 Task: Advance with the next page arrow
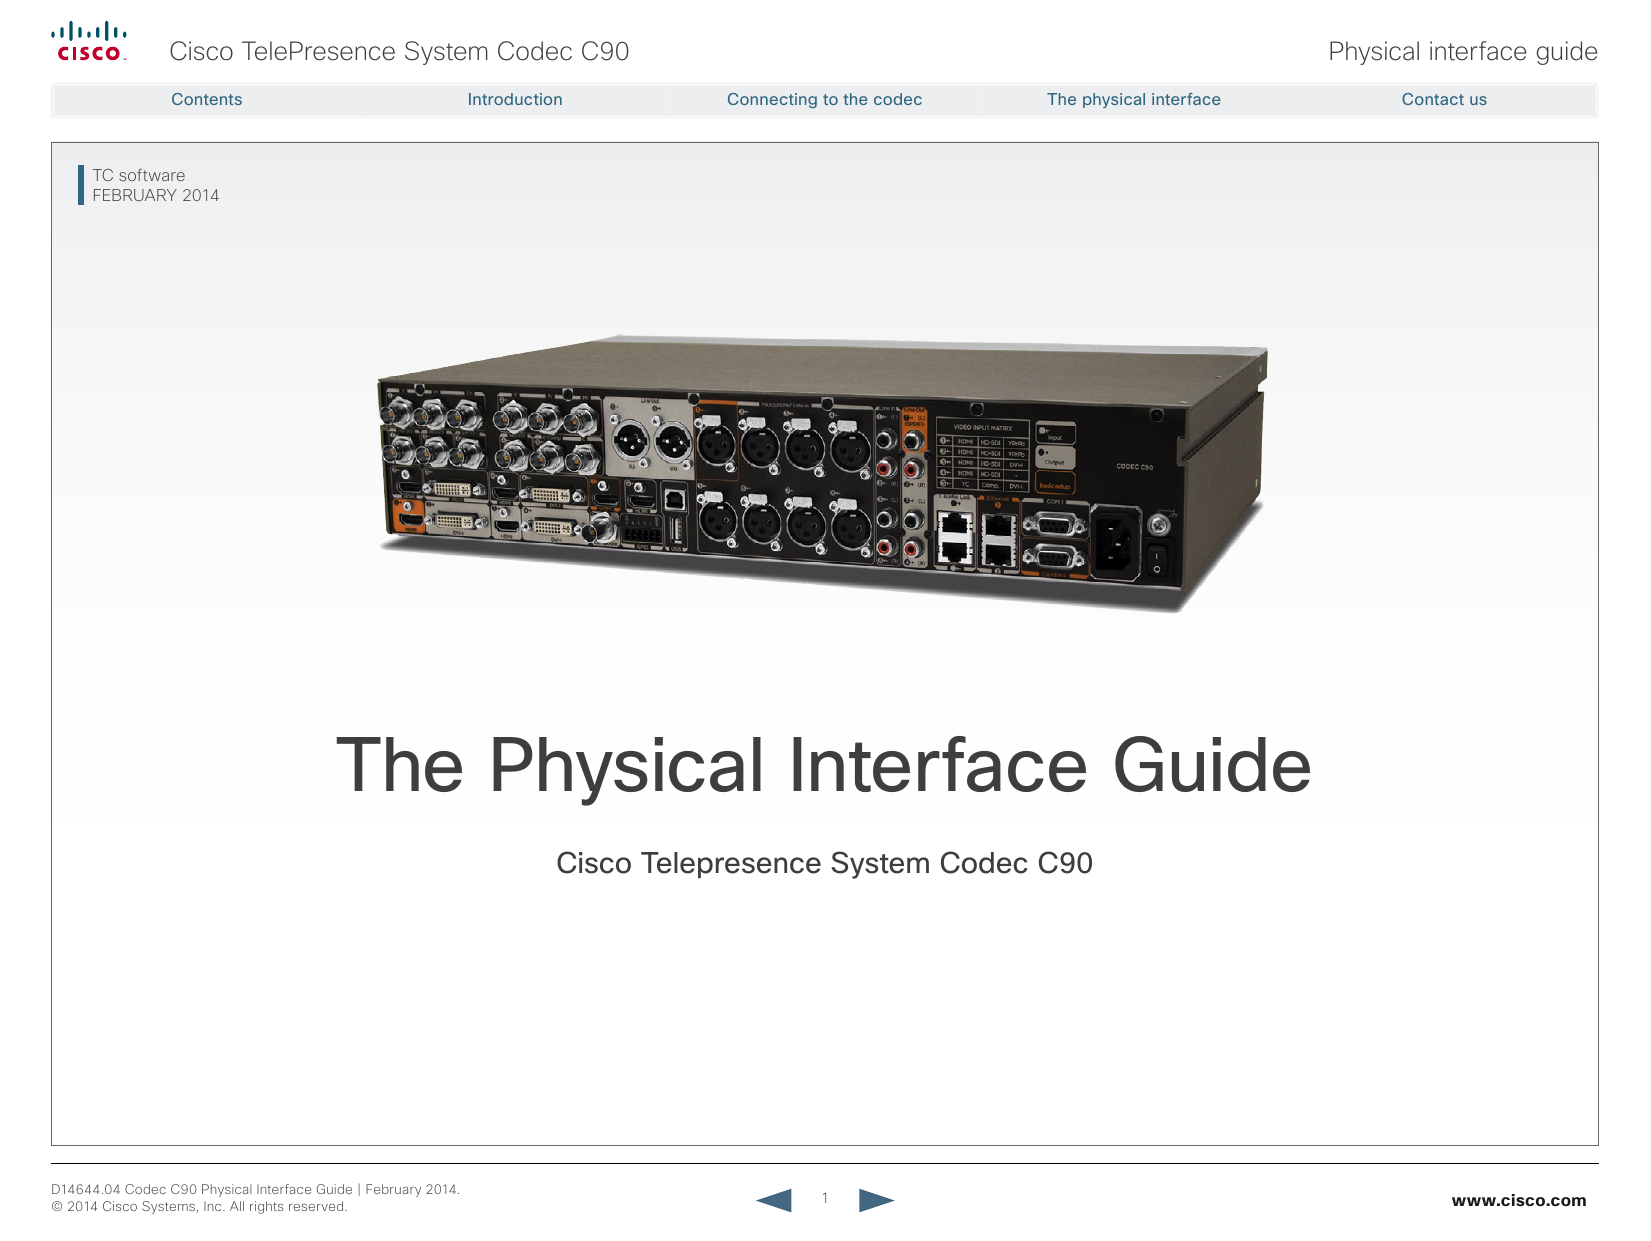[x=876, y=1199]
